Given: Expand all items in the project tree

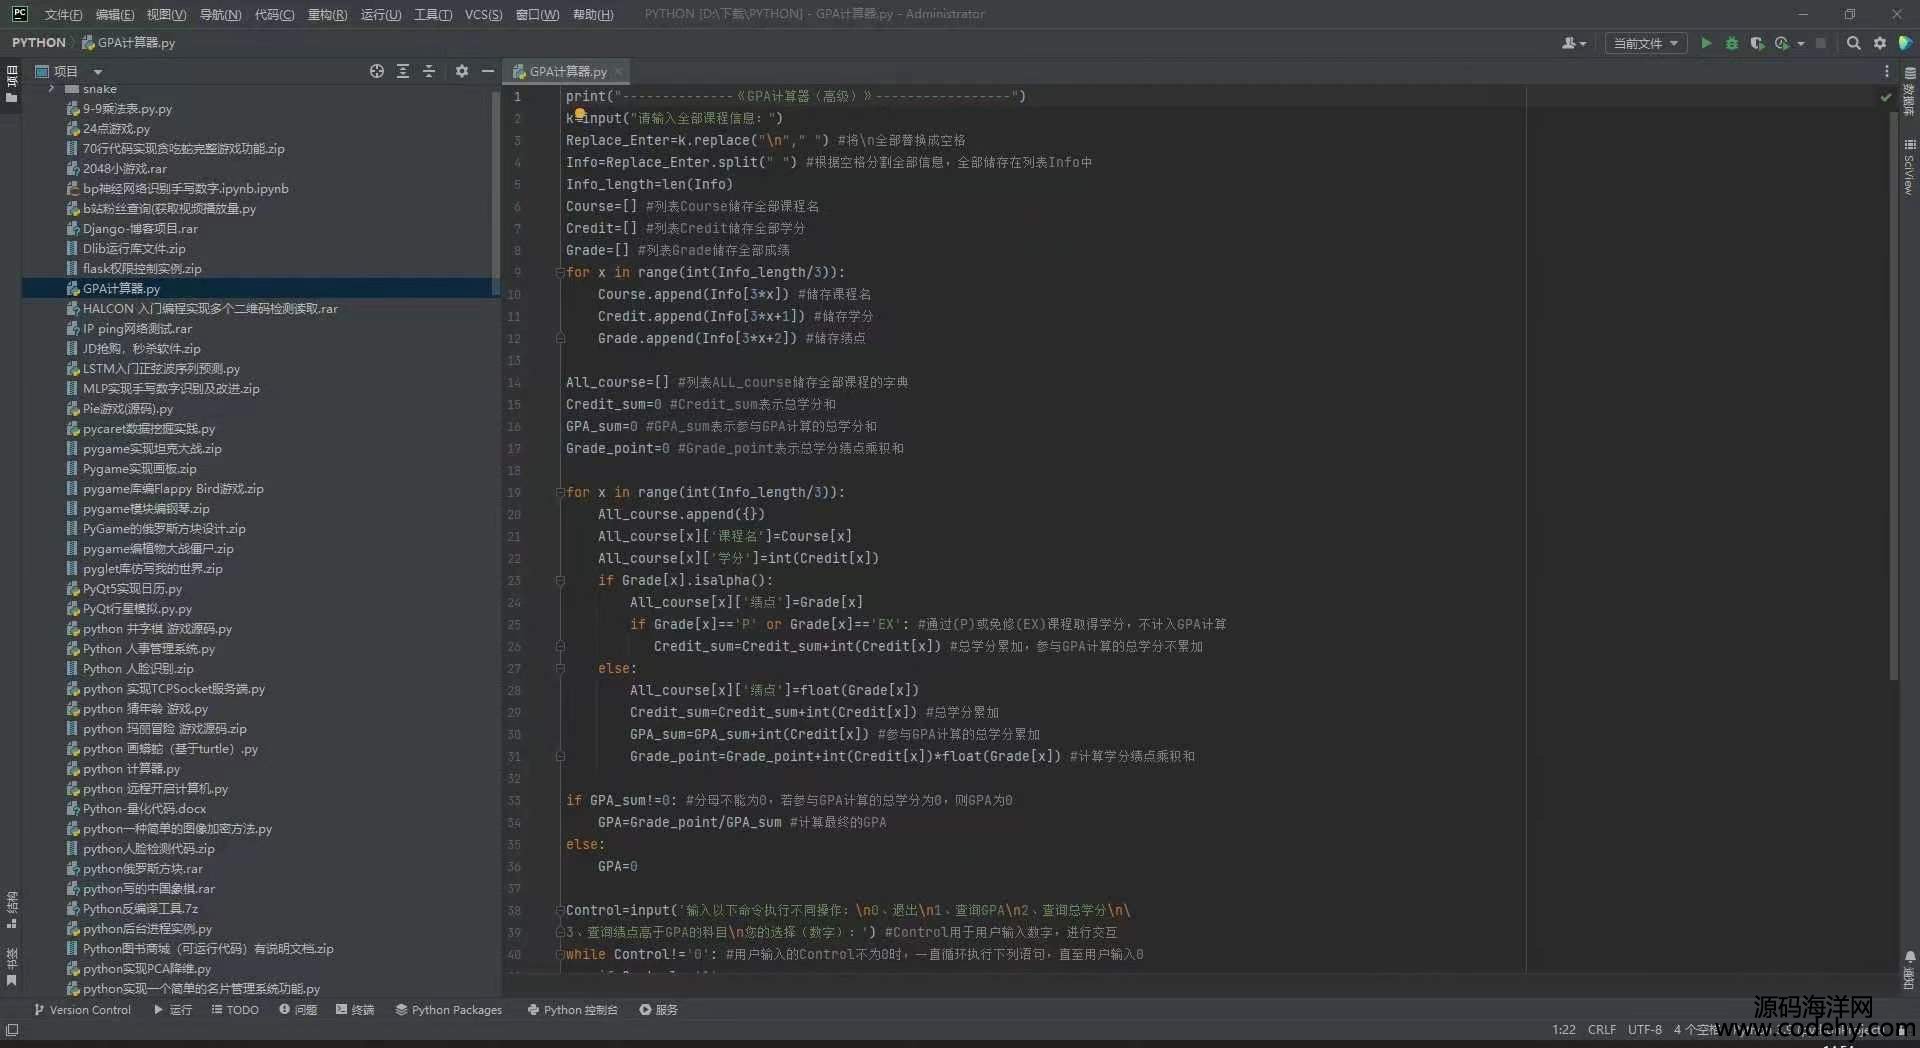Looking at the screenshot, I should click(403, 71).
